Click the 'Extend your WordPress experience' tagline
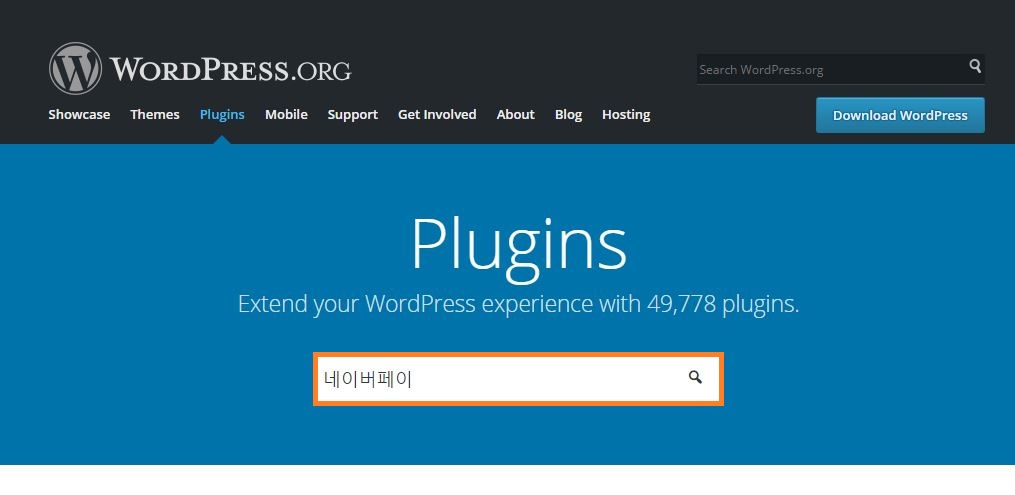The height and width of the screenshot is (495, 1015). (x=519, y=303)
